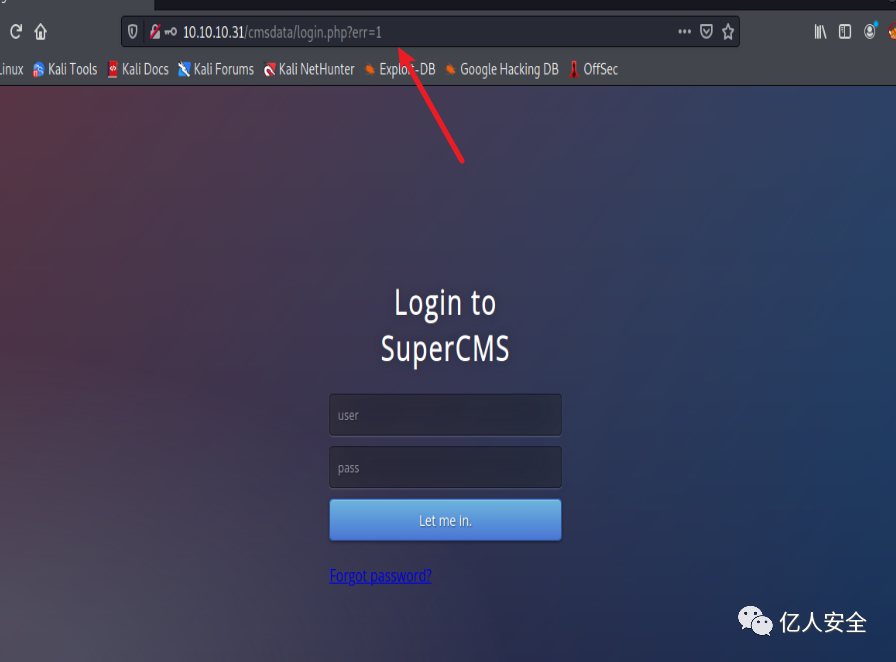This screenshot has width=896, height=662.
Task: Open the Kali Docs bookmark
Action: coord(138,69)
